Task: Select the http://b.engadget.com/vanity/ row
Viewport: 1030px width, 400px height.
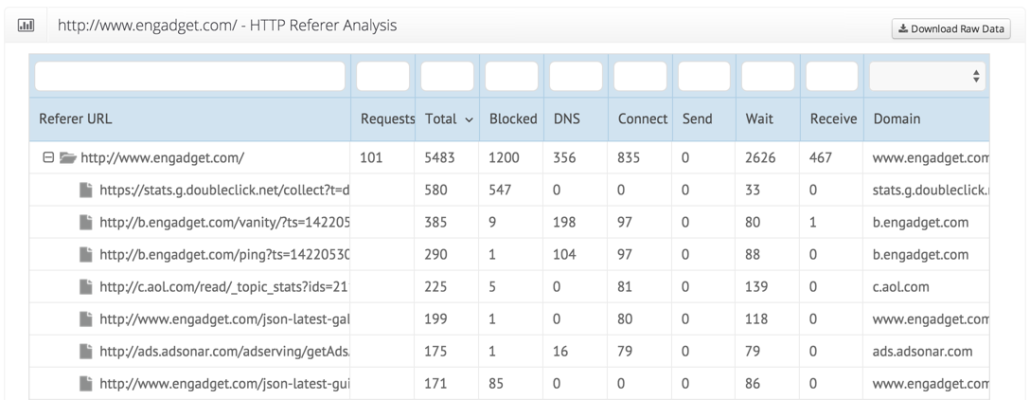Action: (x=509, y=223)
